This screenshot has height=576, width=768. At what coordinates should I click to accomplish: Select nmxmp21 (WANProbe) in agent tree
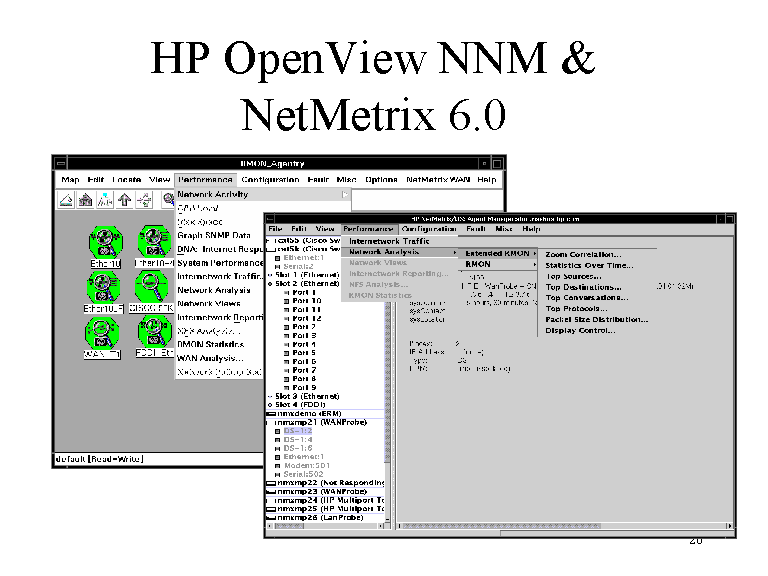[320, 422]
